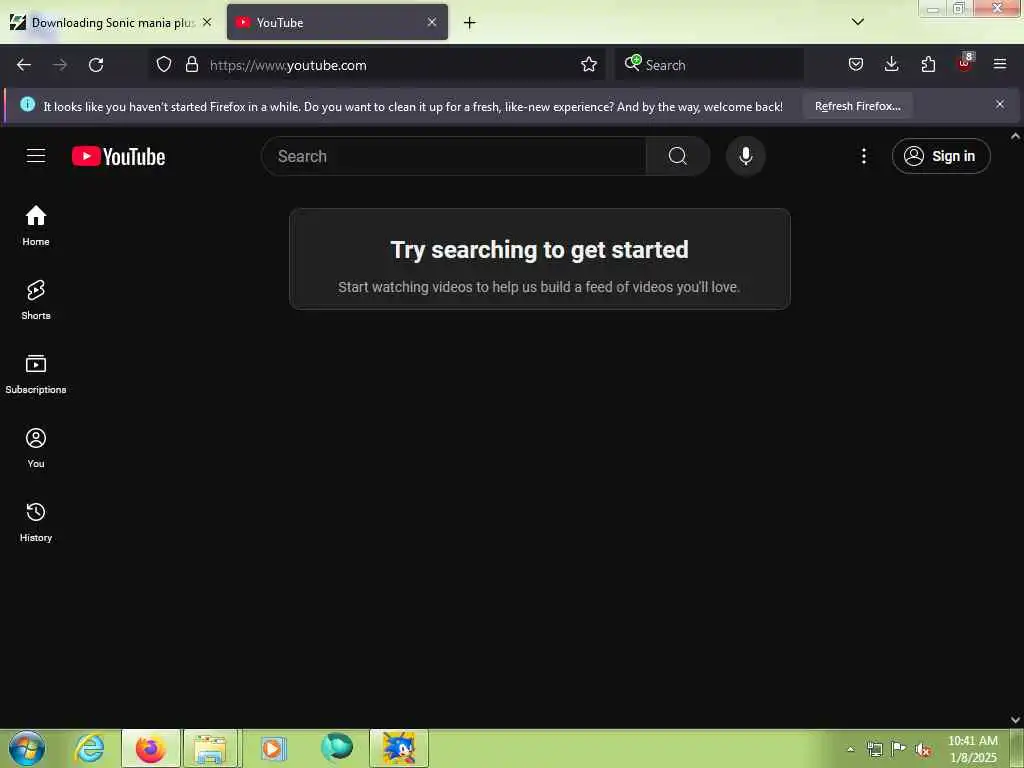The height and width of the screenshot is (768, 1024).
Task: Dismiss the Firefox refresh notification bar
Action: click(x=1000, y=104)
